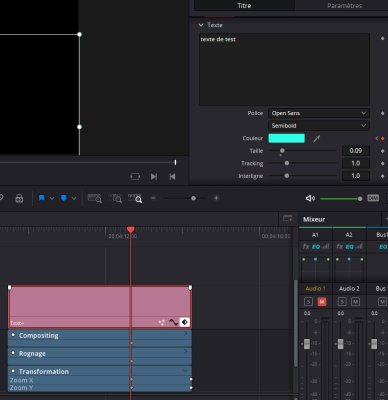Switch to the Titre tab
The image size is (388, 400).
coord(244,6)
